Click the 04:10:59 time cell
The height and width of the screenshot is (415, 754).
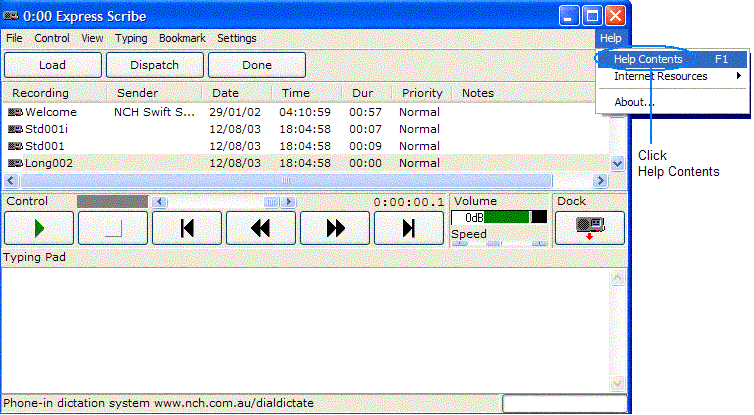(x=305, y=112)
